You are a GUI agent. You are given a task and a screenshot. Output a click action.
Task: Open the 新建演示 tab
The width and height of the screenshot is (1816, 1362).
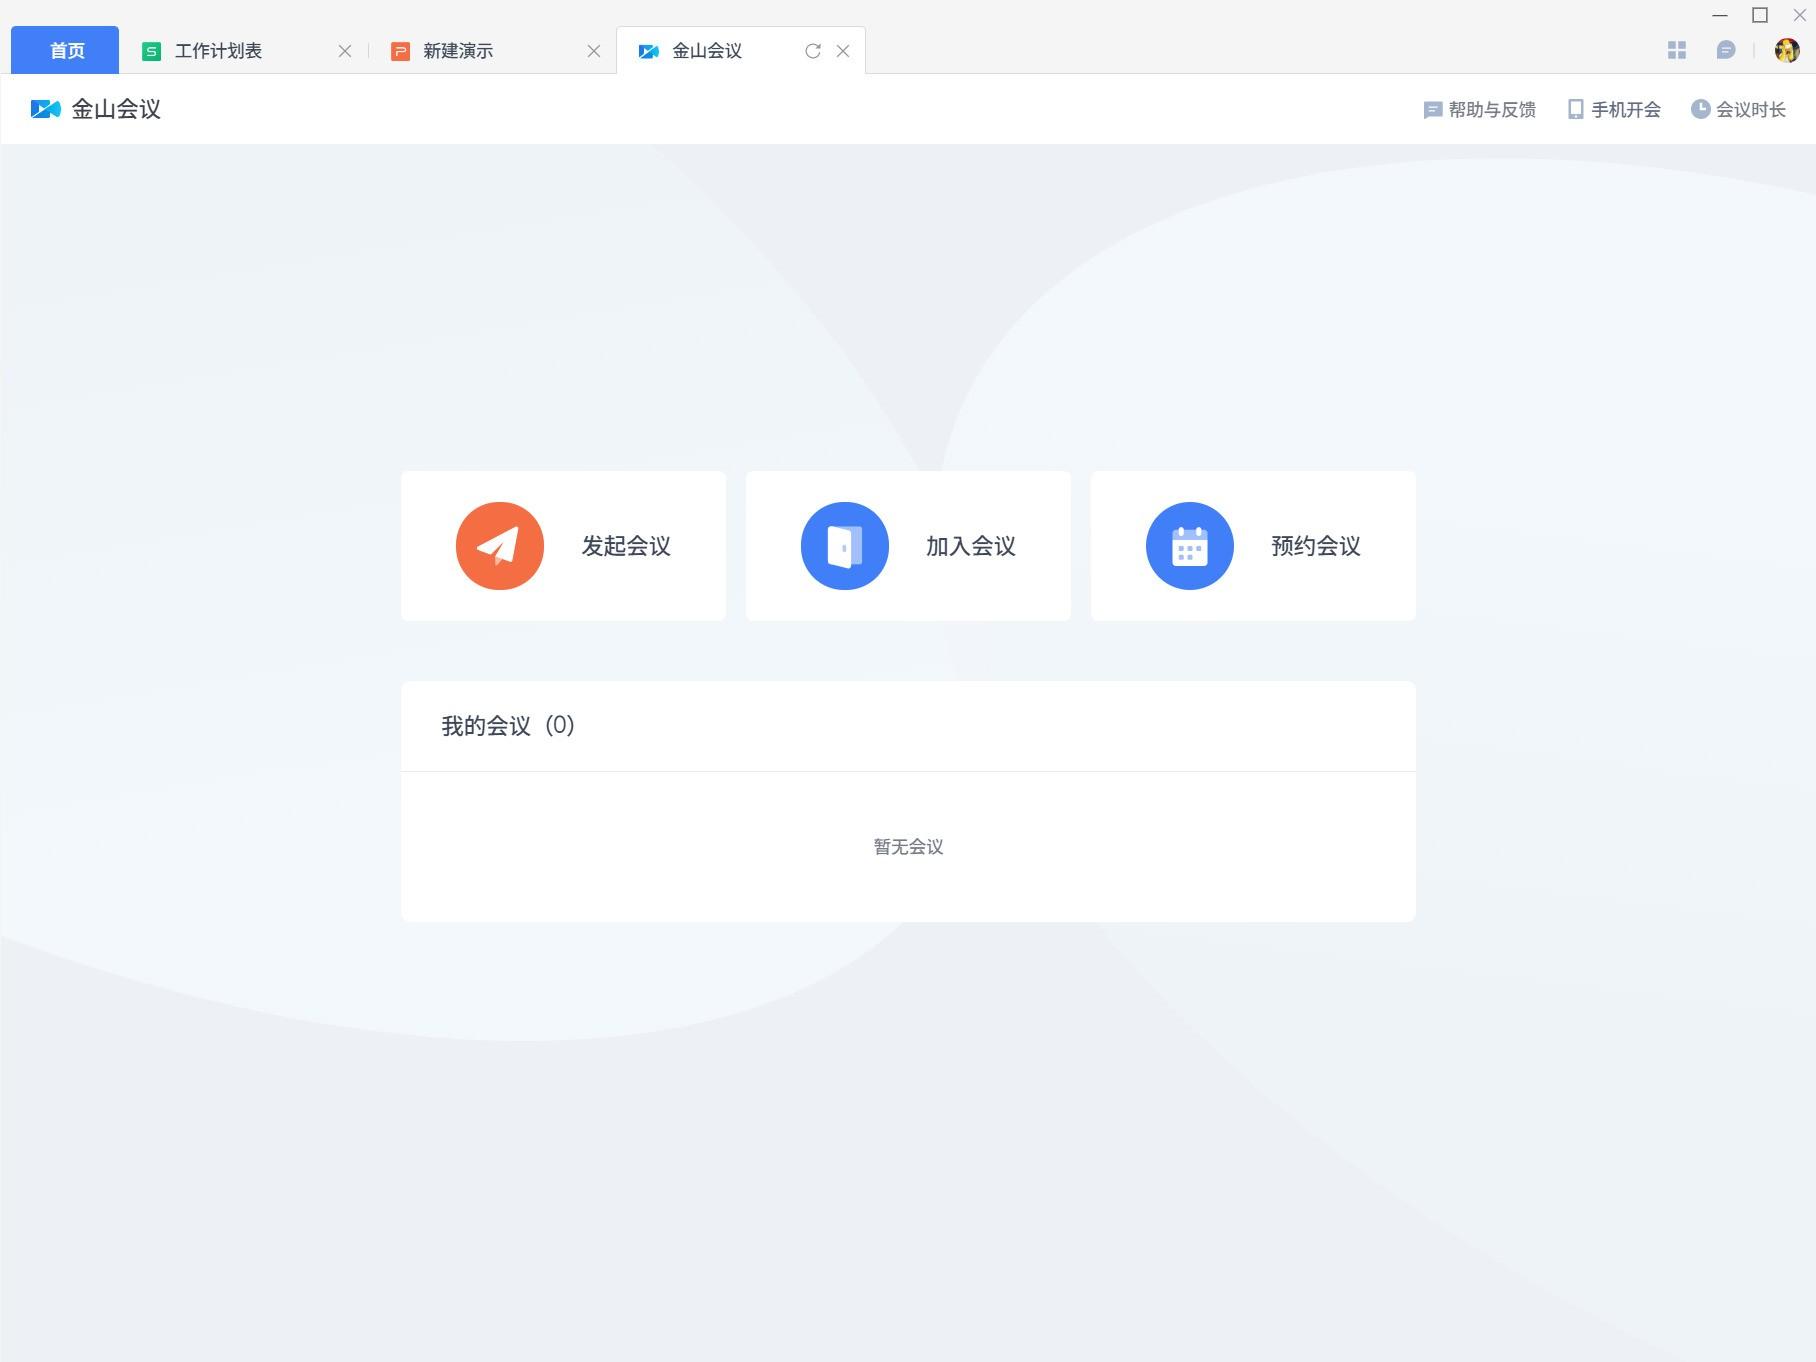(458, 50)
